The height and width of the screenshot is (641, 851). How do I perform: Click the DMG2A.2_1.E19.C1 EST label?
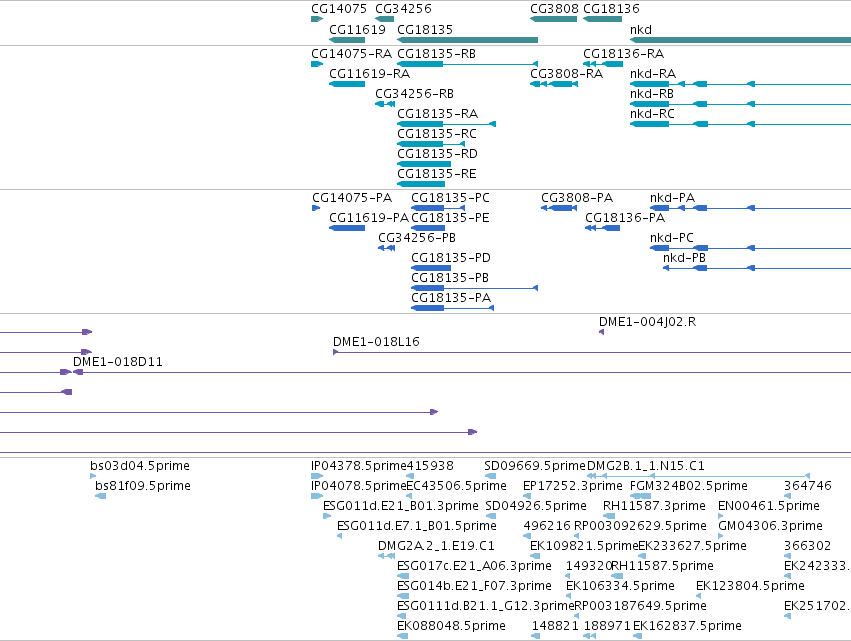[x=436, y=547]
